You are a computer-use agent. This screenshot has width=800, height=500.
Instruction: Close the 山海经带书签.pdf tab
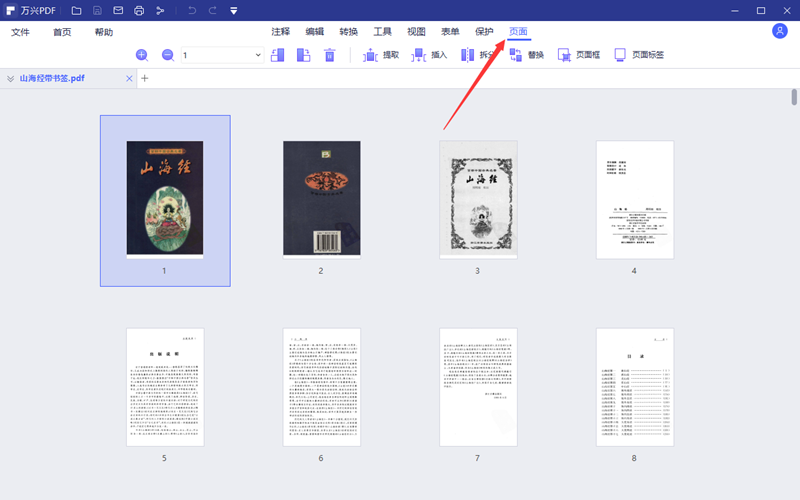pyautogui.click(x=129, y=78)
